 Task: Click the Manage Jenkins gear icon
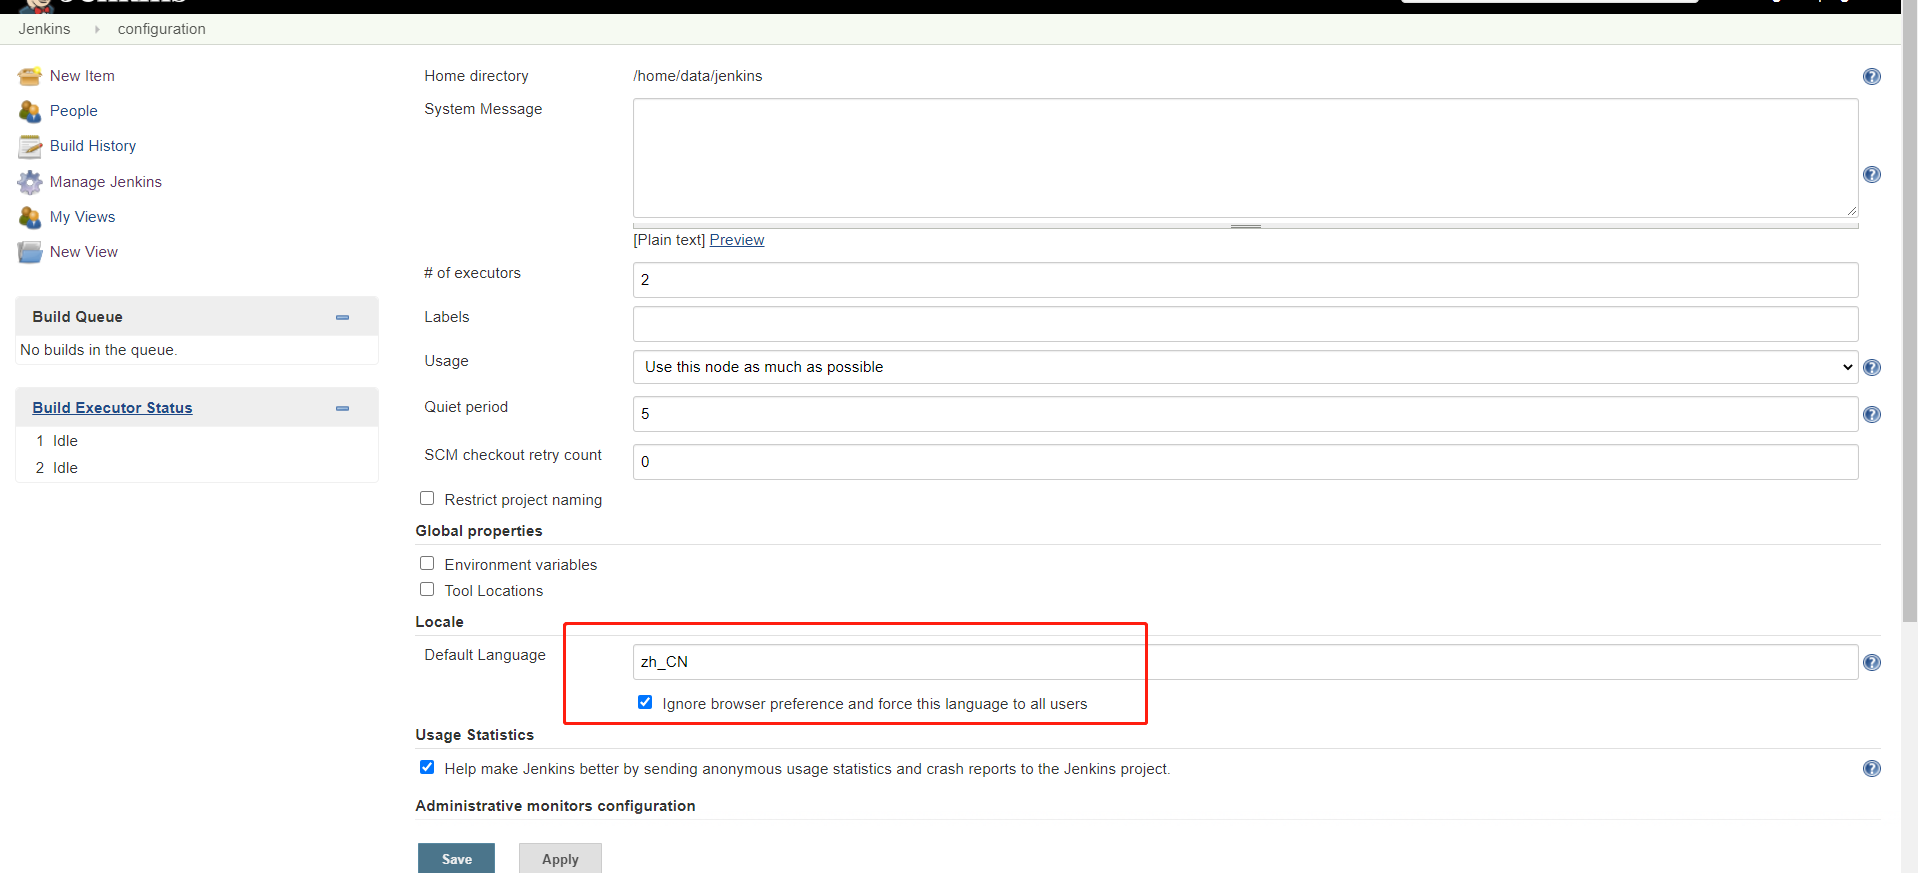click(30, 182)
